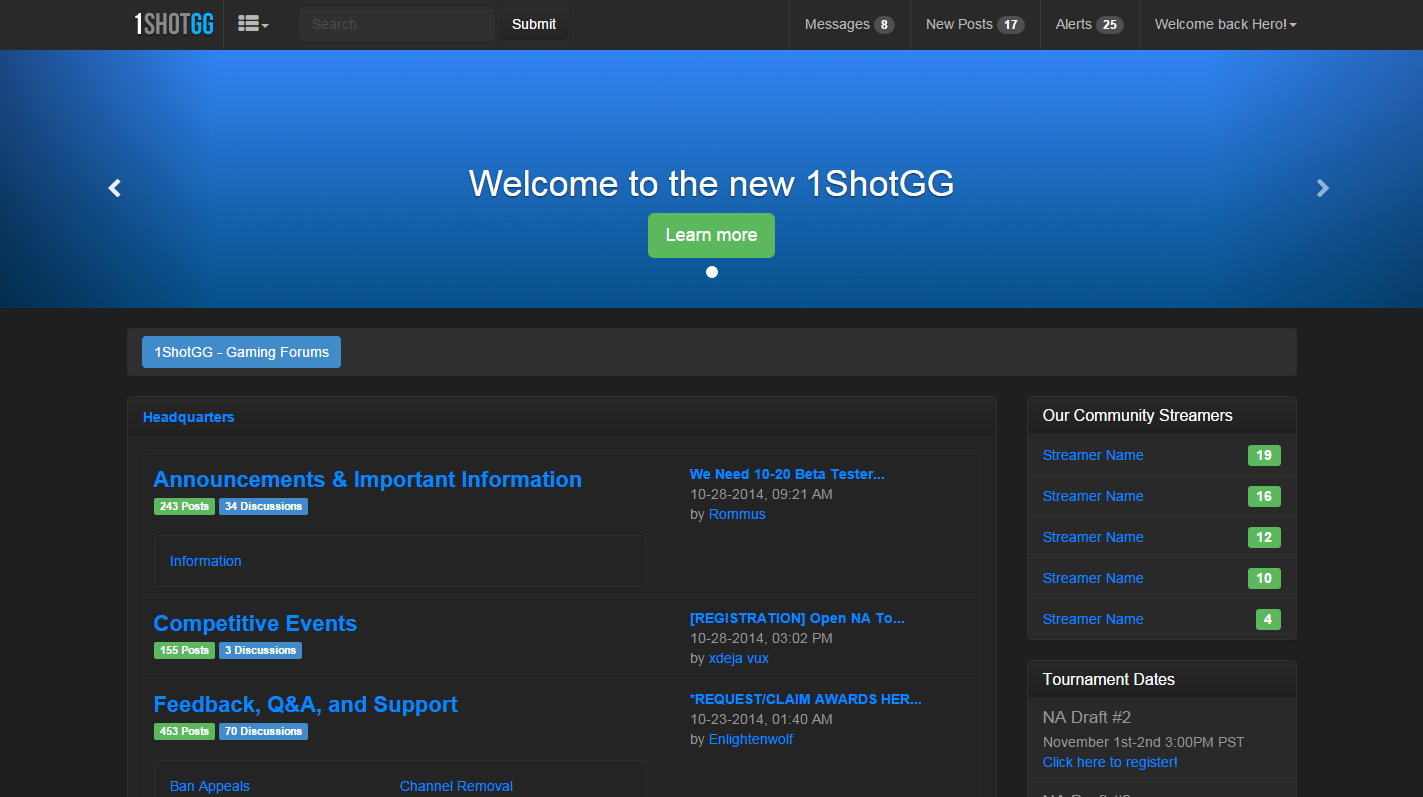Open the list-view navigation dropdown icon
The height and width of the screenshot is (797, 1423).
253,24
